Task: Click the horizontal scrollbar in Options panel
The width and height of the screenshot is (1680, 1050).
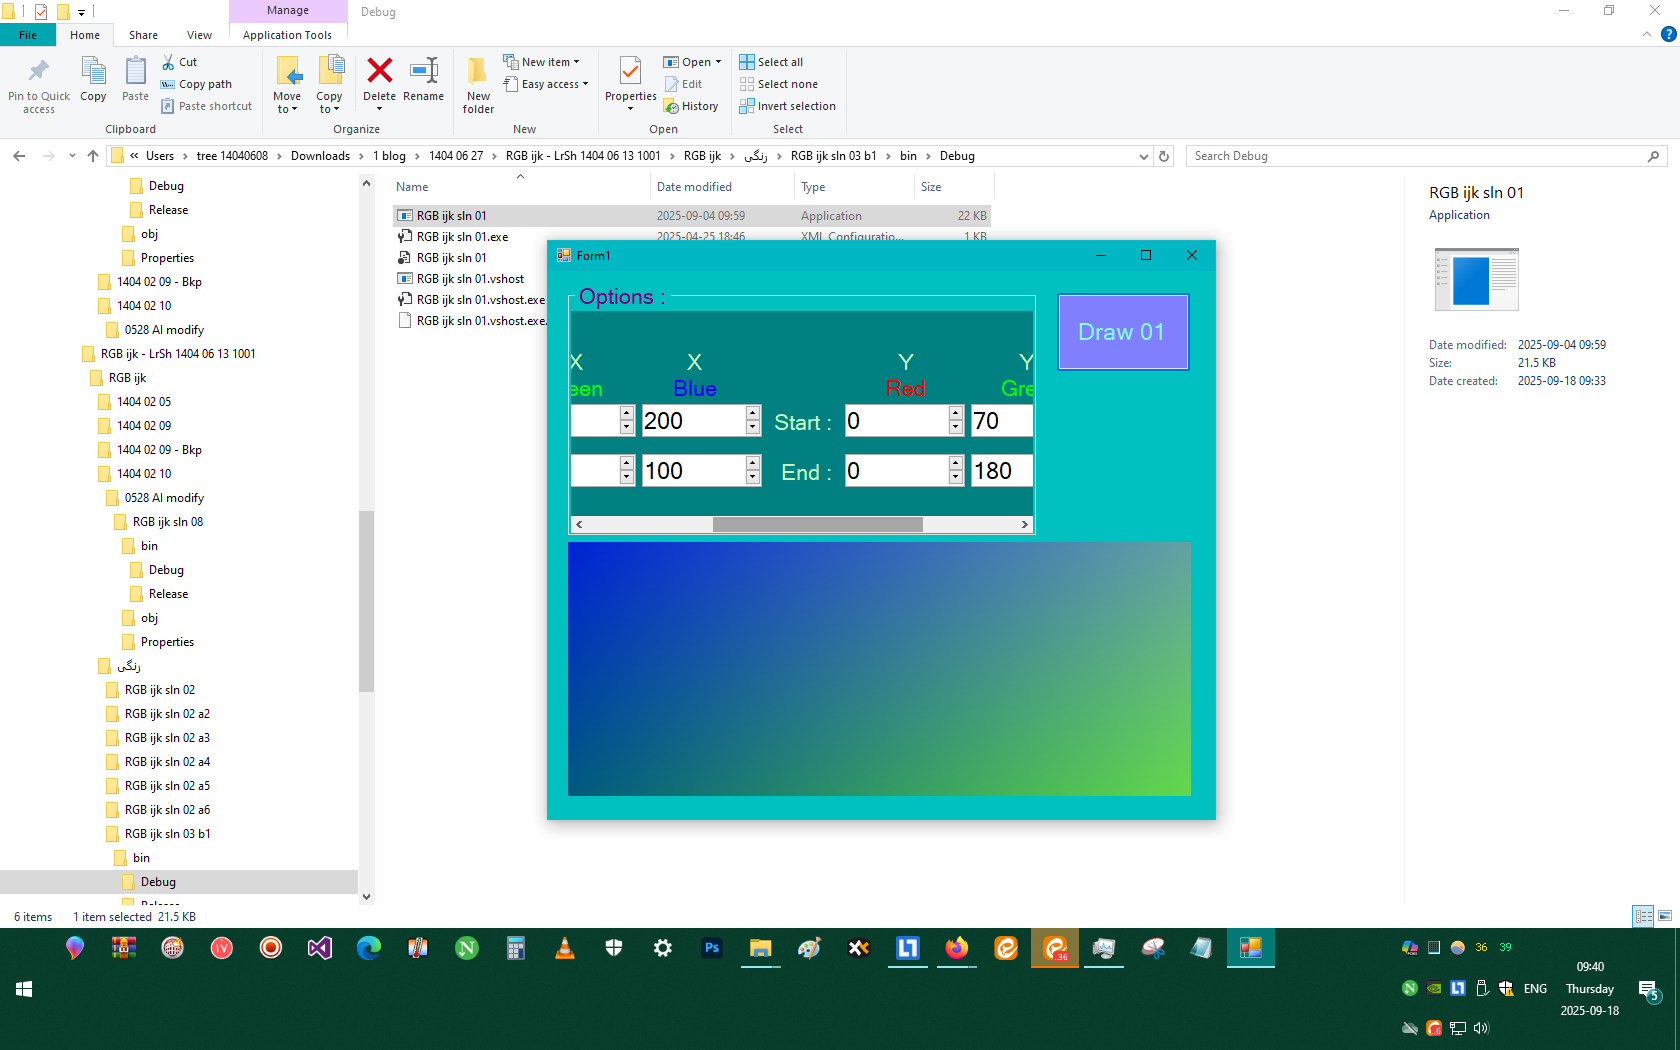Action: point(816,524)
